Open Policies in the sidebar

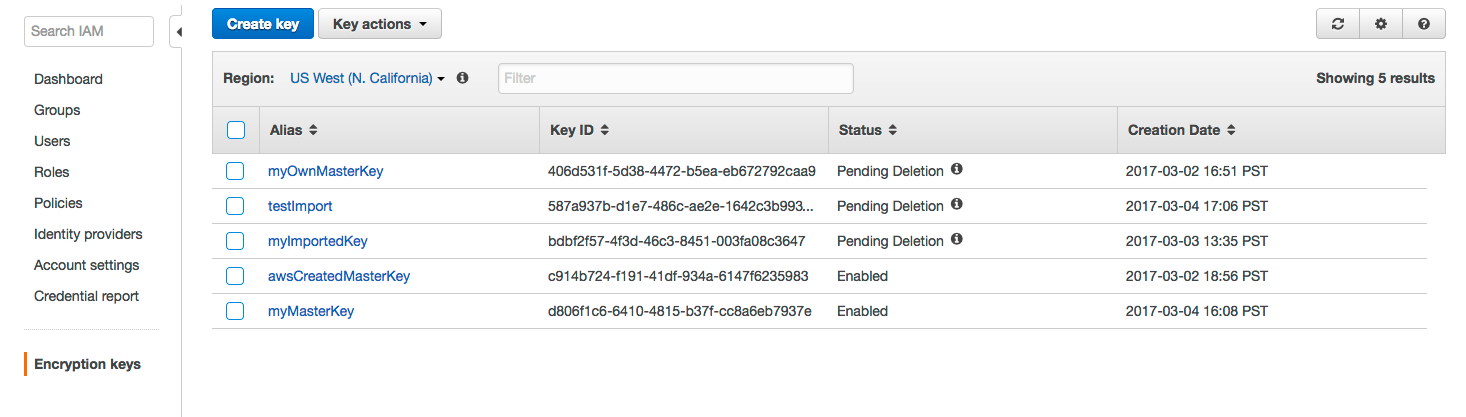pos(58,203)
